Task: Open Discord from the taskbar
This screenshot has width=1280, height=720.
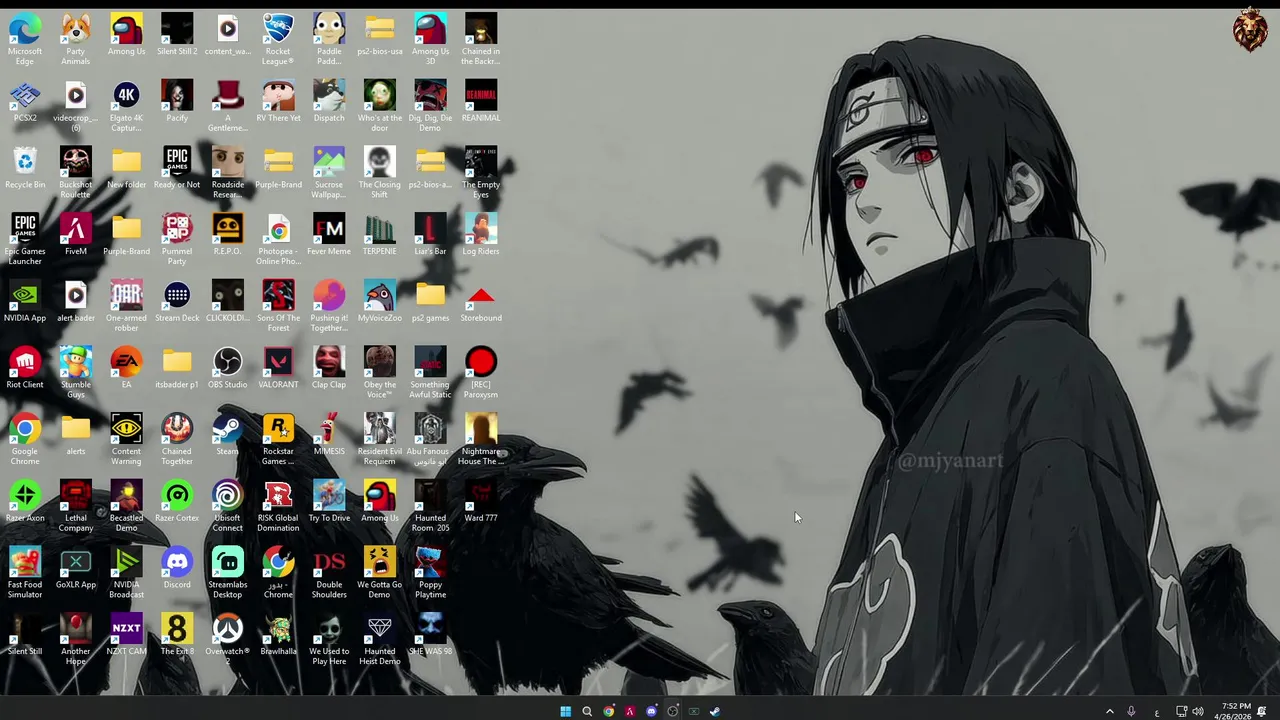Action: click(x=651, y=711)
